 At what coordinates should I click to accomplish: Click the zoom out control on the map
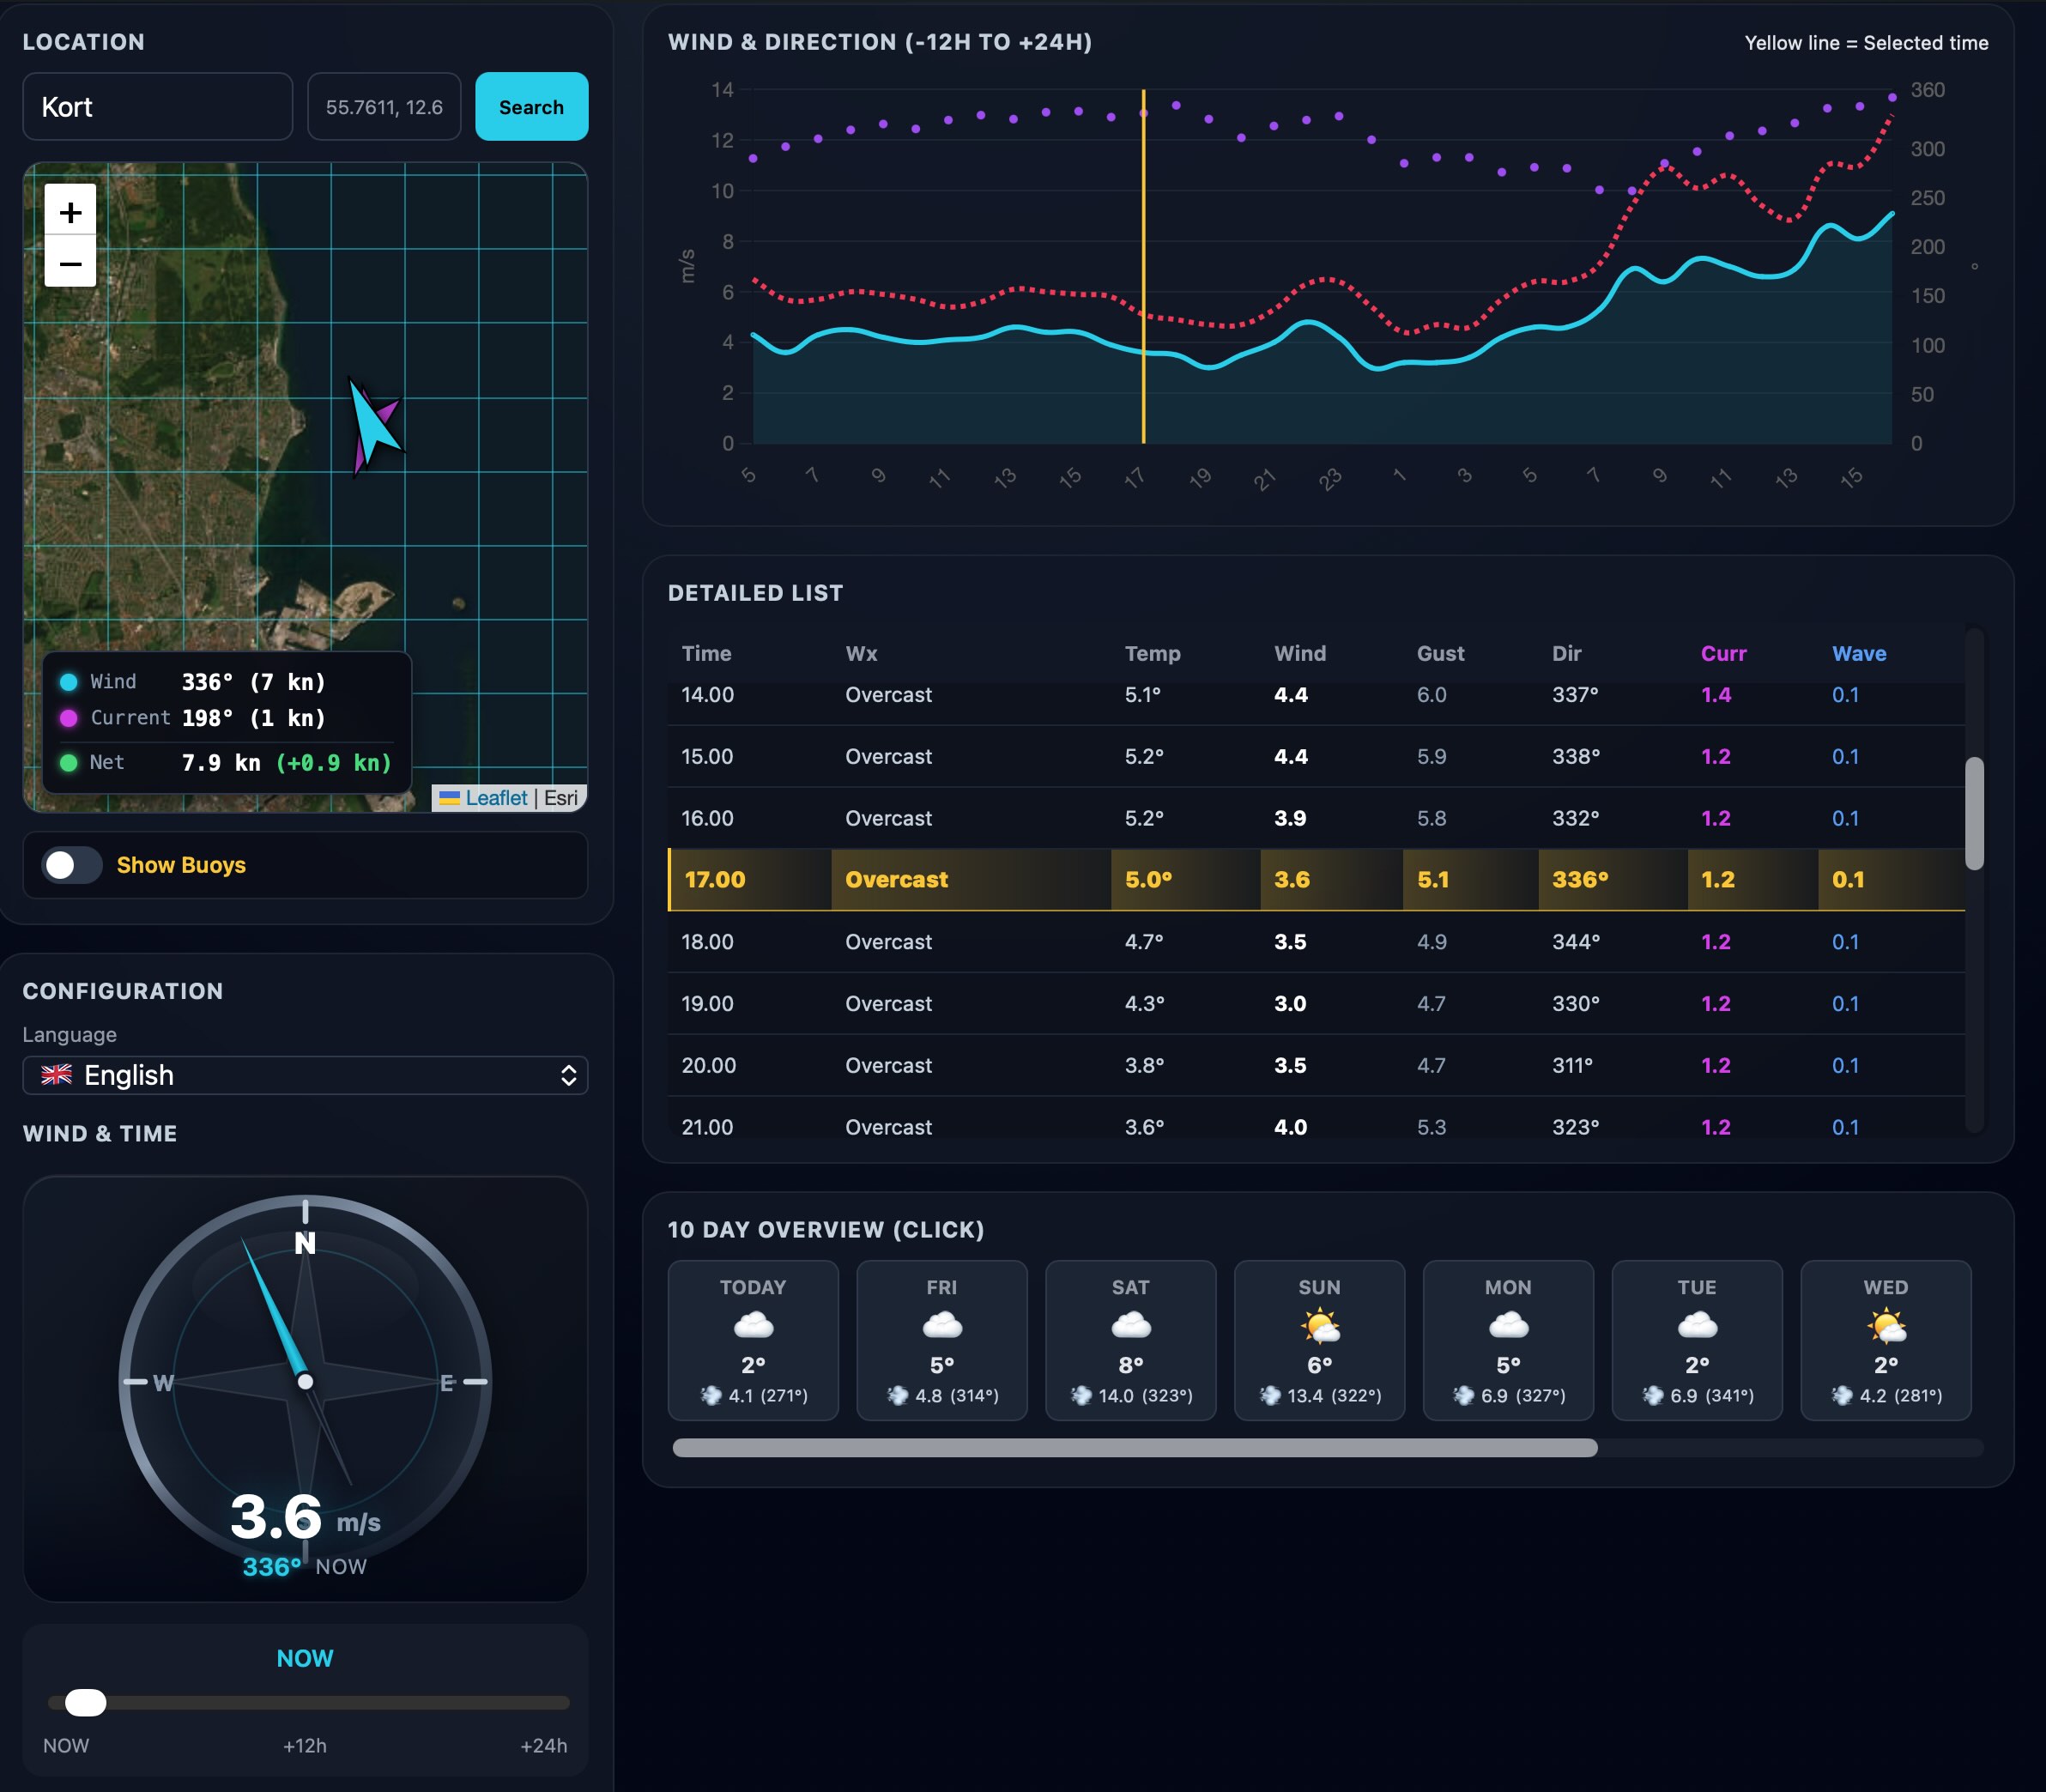tap(70, 264)
